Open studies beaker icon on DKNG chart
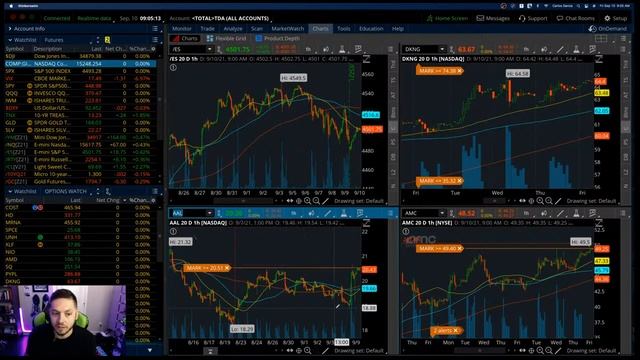The width and height of the screenshot is (640, 360). click(576, 49)
